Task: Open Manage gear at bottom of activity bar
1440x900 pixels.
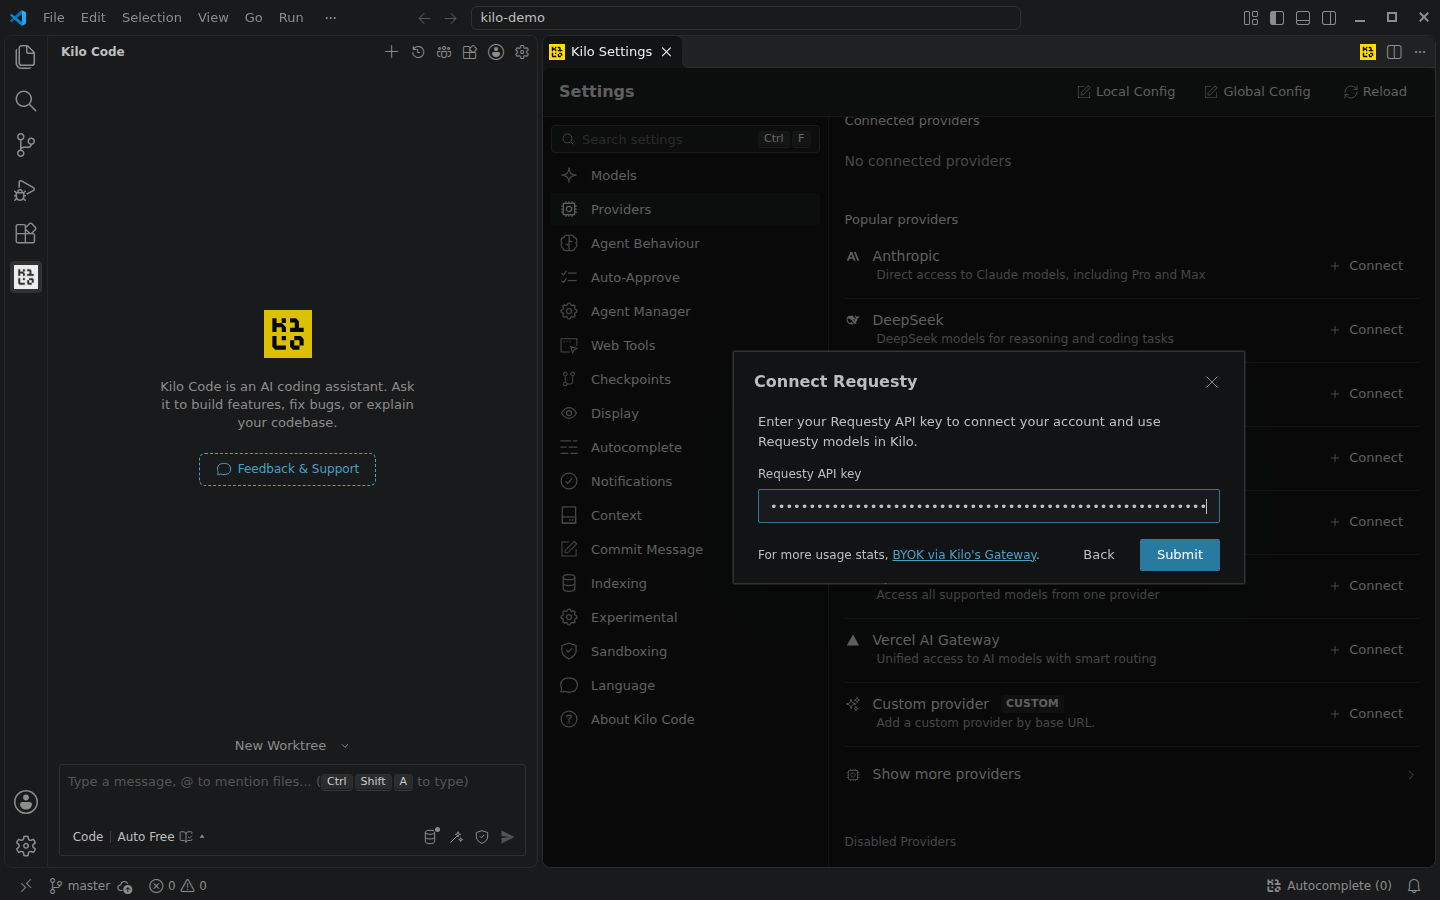Action: click(26, 846)
